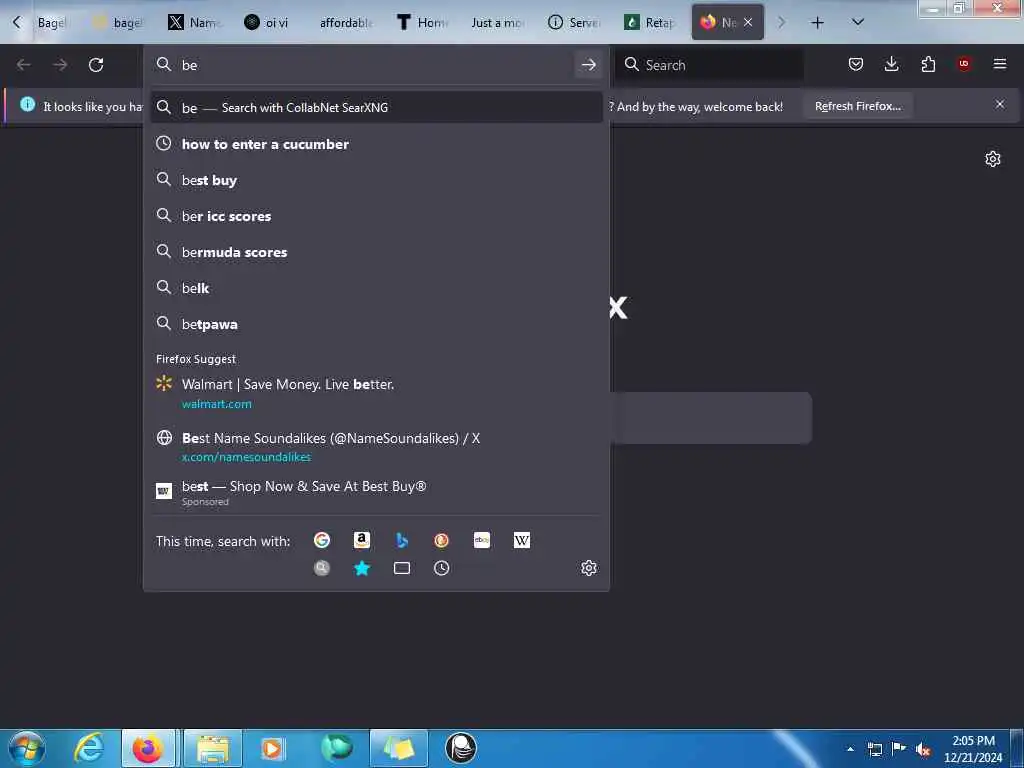Choose the 'belk' search suggestion
This screenshot has height=768, width=1024.
[x=376, y=287]
